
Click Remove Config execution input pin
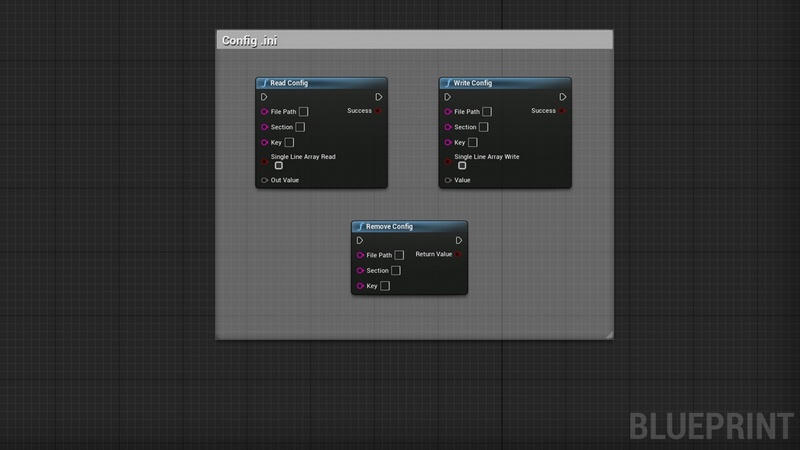pyautogui.click(x=360, y=240)
